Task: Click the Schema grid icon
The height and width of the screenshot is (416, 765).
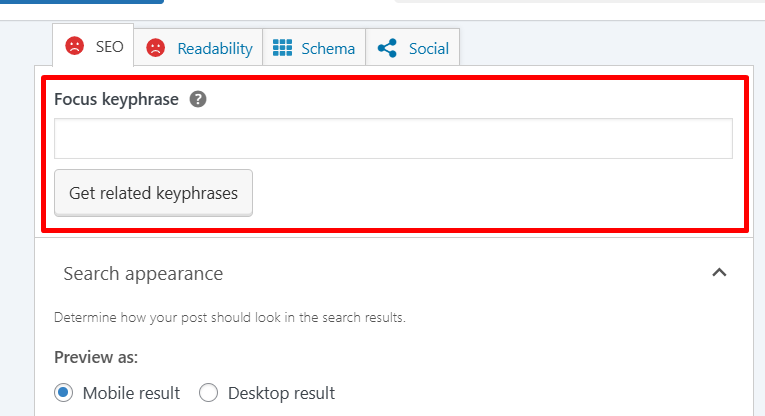Action: click(283, 48)
